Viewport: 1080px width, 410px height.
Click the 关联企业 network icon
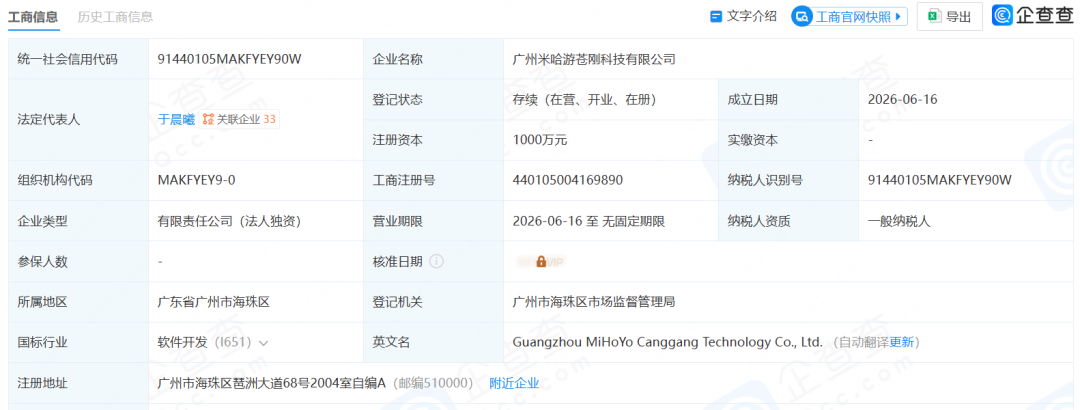pos(209,119)
